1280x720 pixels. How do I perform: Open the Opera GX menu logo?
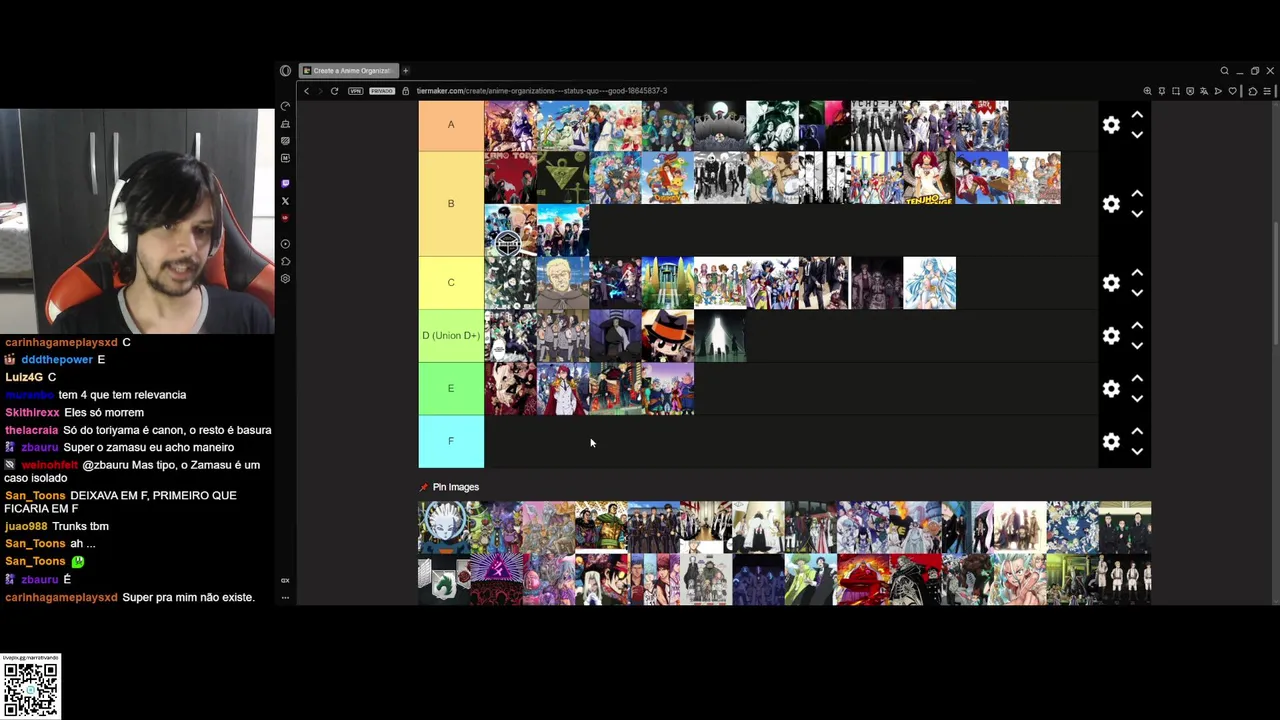[285, 71]
